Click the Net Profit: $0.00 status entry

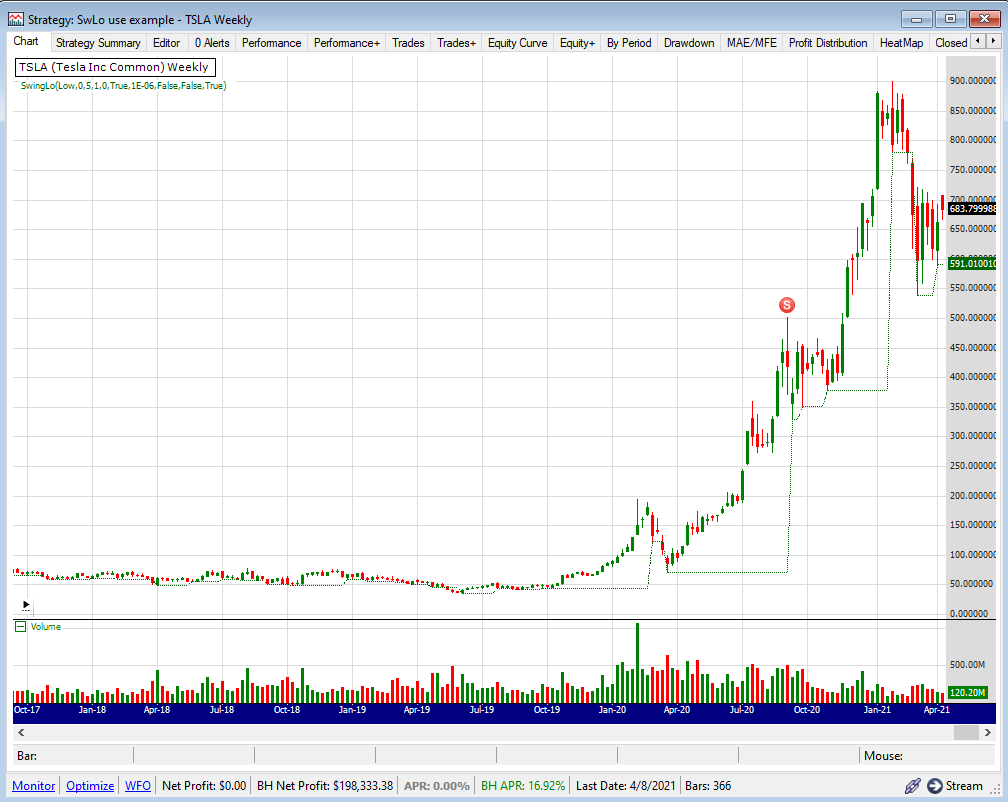pos(204,785)
